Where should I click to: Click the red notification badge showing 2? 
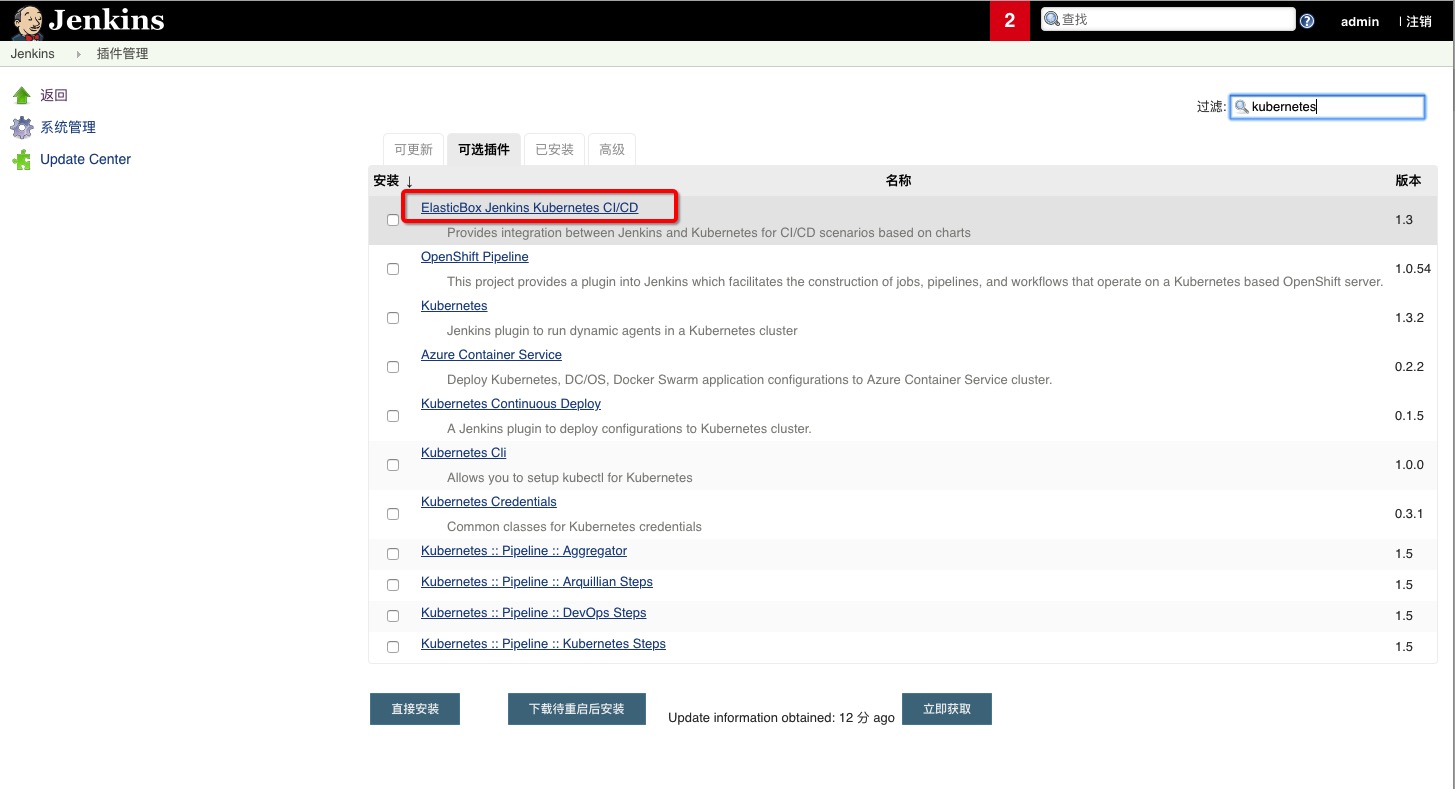coord(1010,21)
